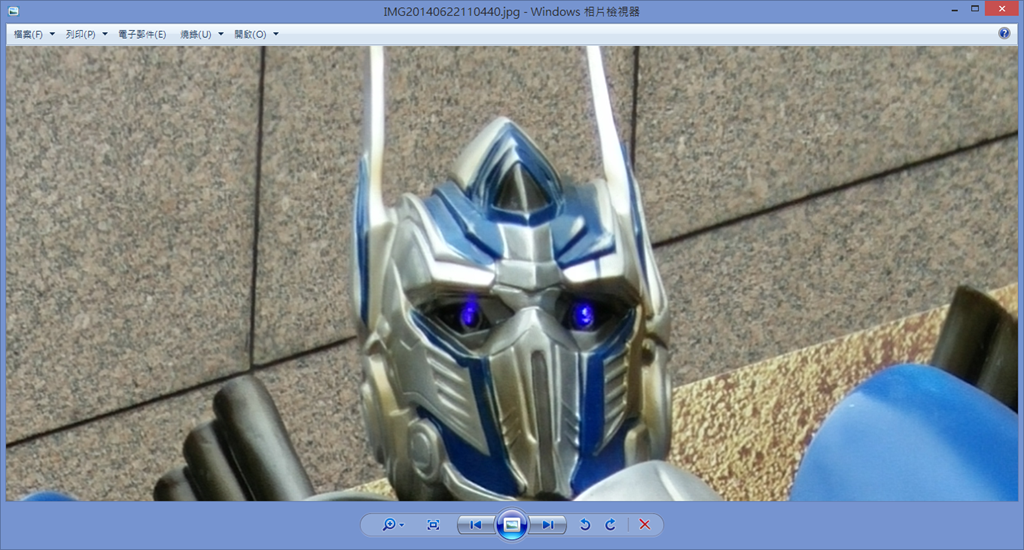Go to the next photo
Viewport: 1024px width, 550px height.
[548, 525]
